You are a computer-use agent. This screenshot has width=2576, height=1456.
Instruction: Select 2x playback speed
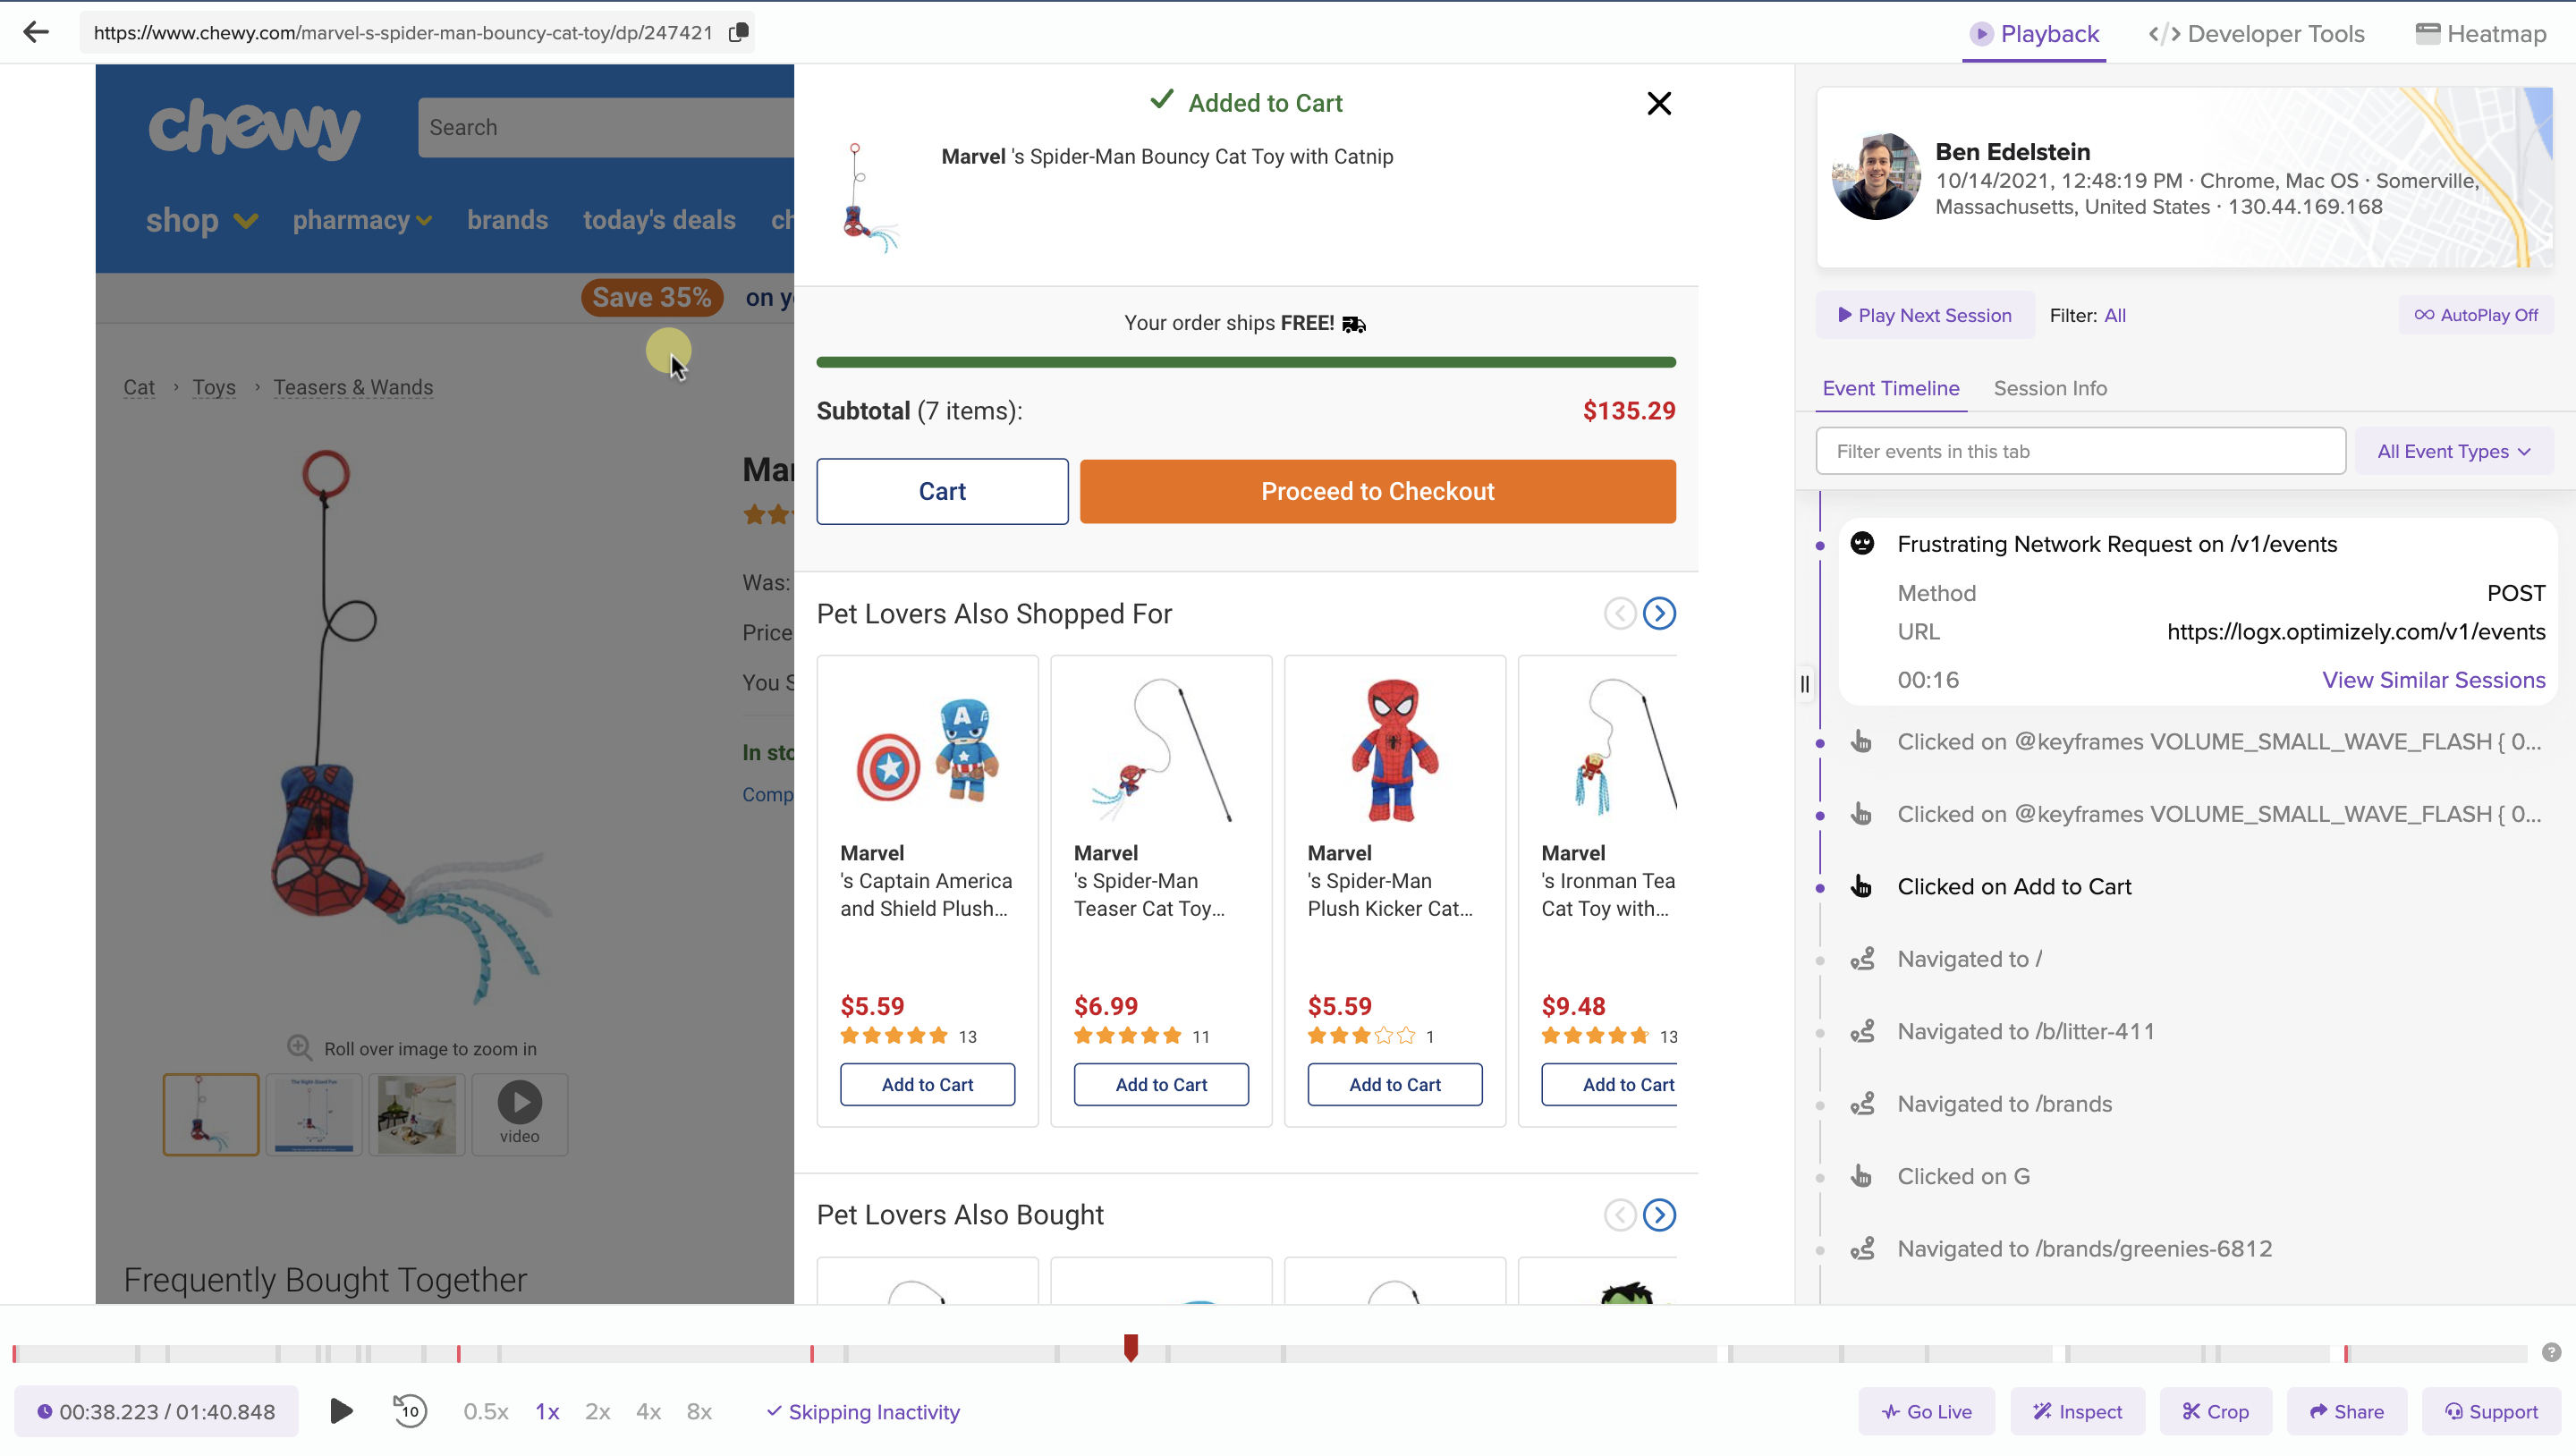tap(597, 1412)
